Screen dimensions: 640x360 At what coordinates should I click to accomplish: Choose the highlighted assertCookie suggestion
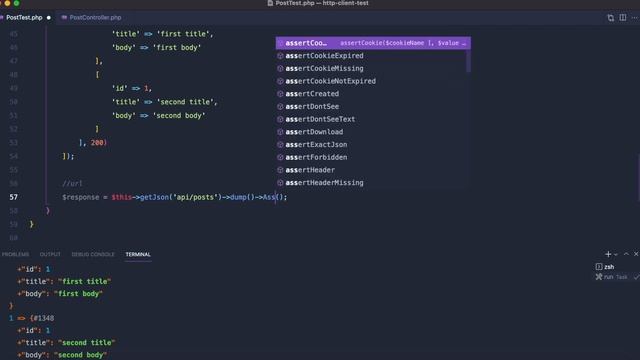[x=373, y=43]
